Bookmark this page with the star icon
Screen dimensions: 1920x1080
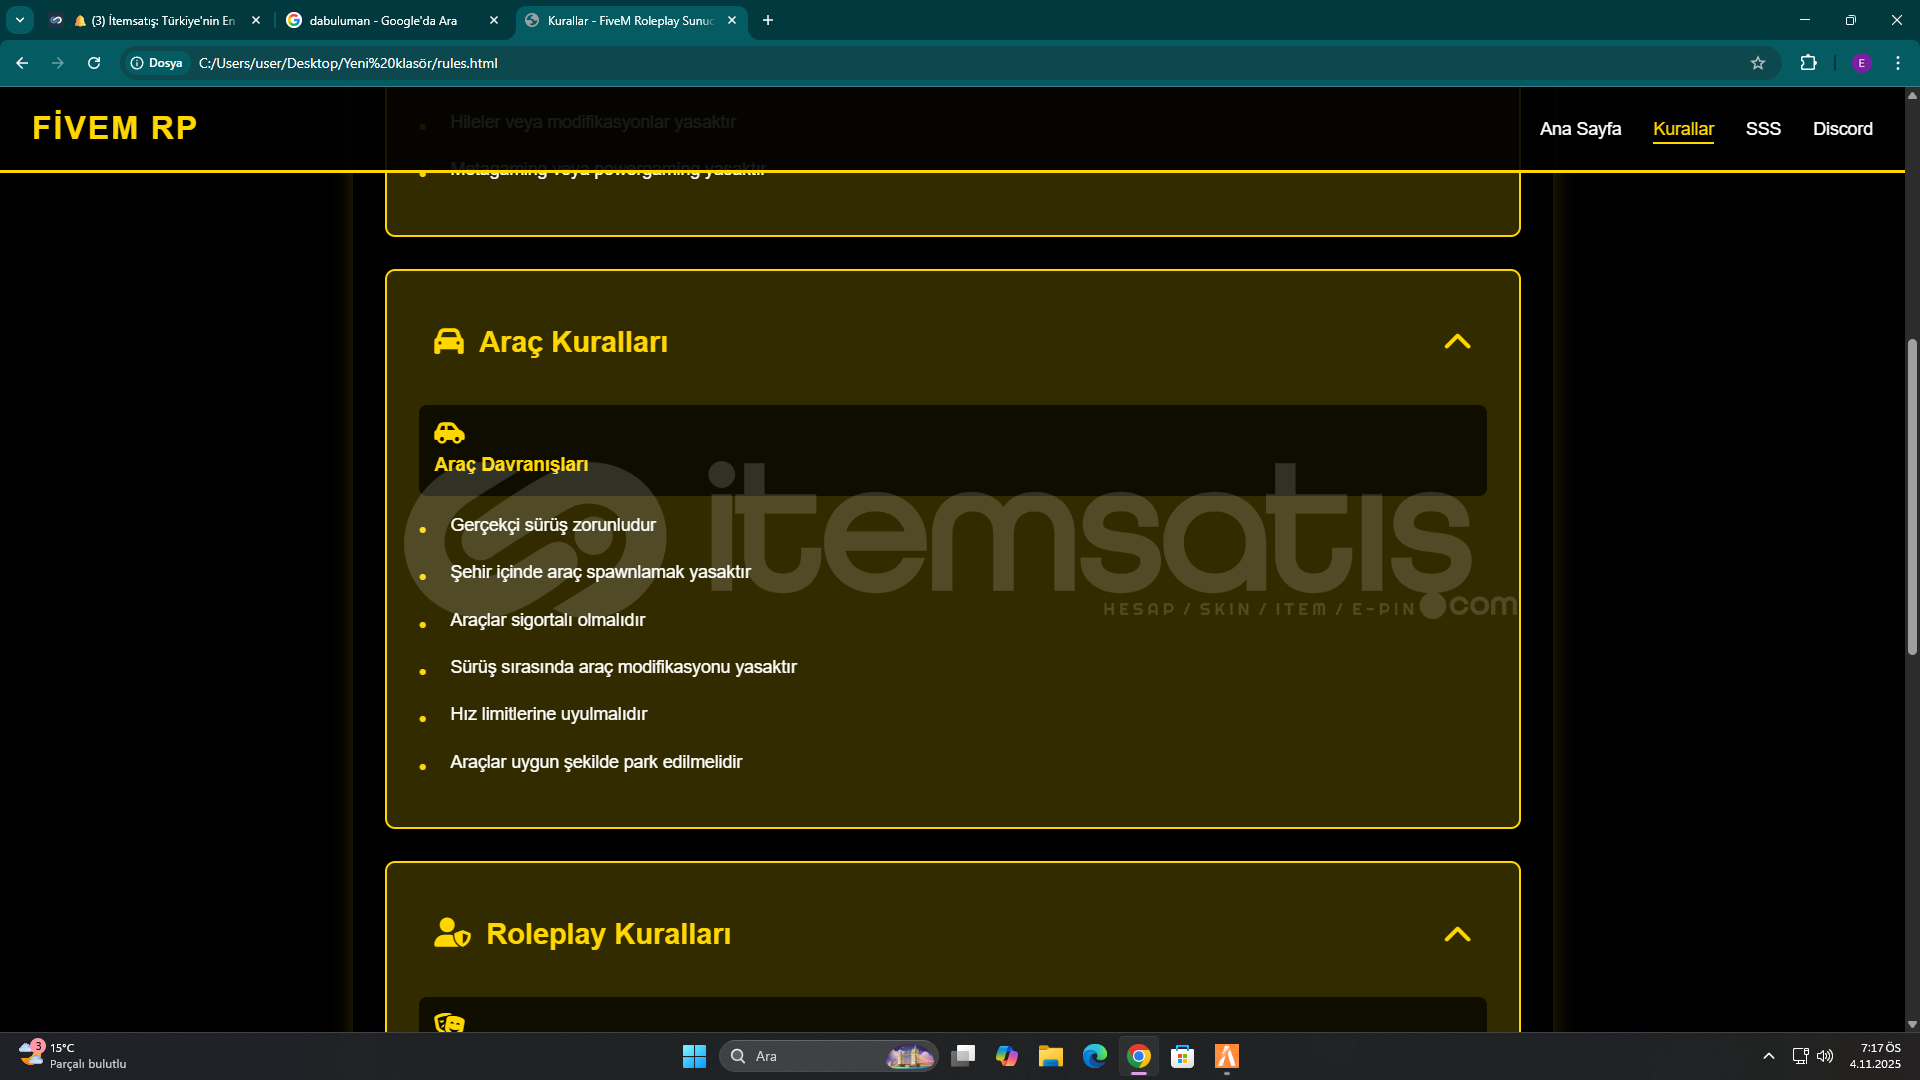point(1758,63)
